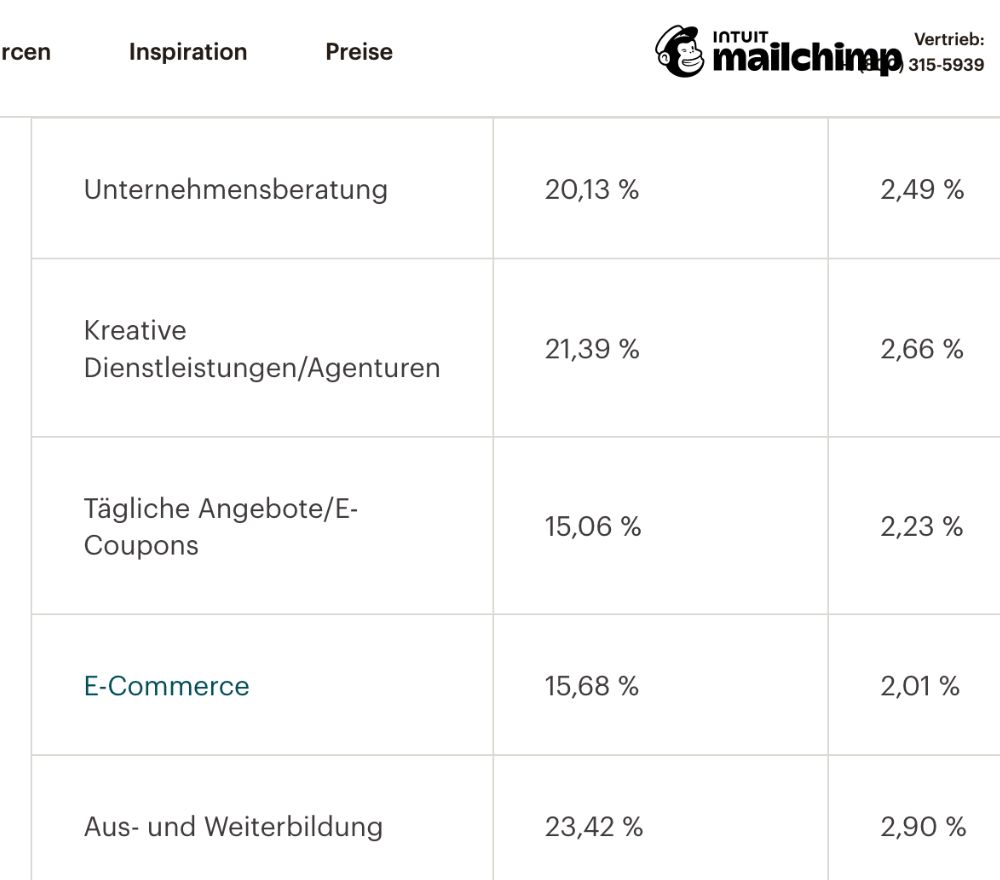Follow the E-Commerce link

pyautogui.click(x=166, y=686)
